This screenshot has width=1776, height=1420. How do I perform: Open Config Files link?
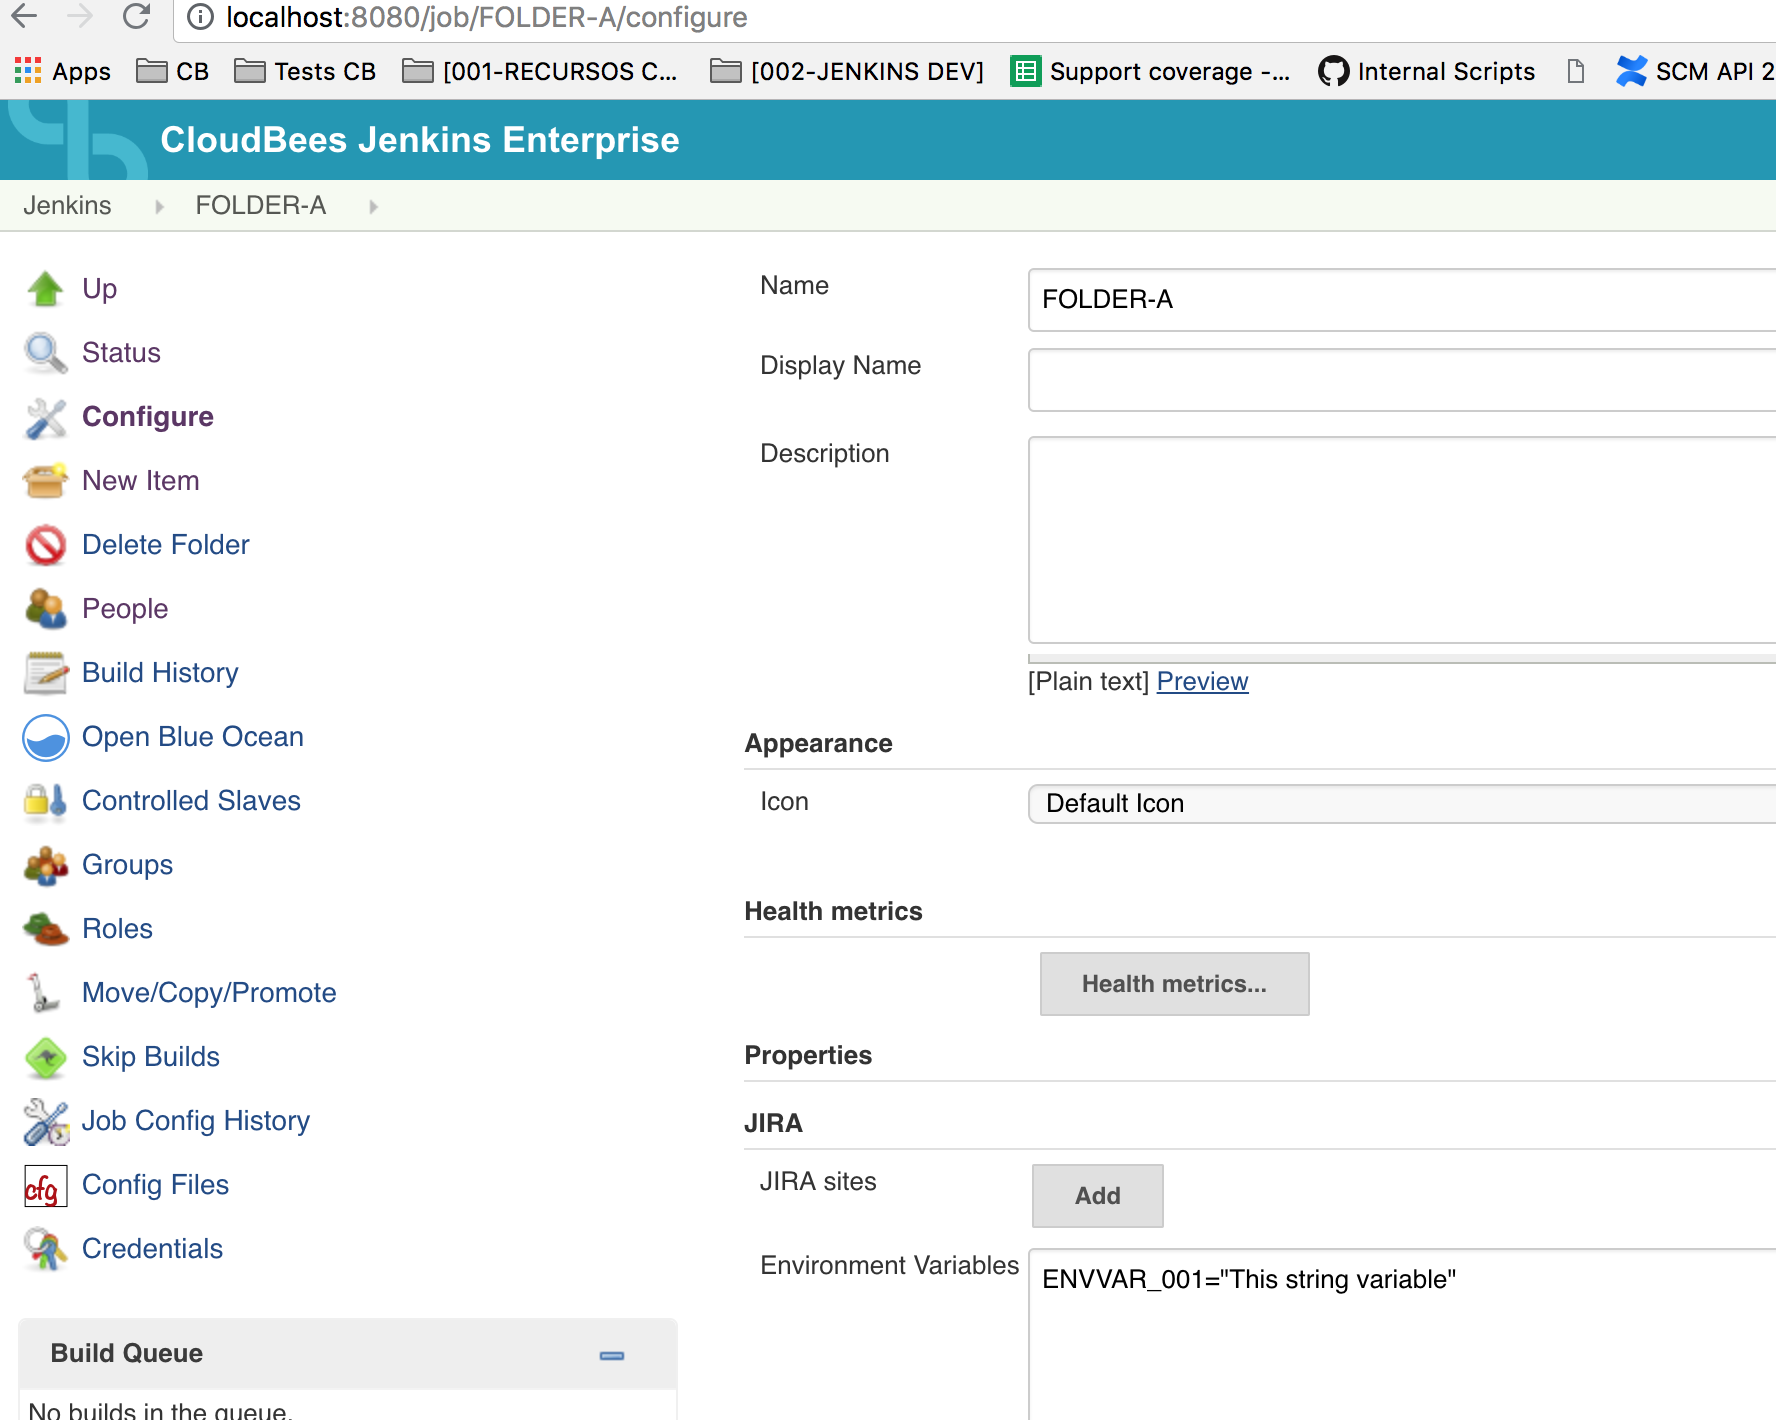(155, 1185)
